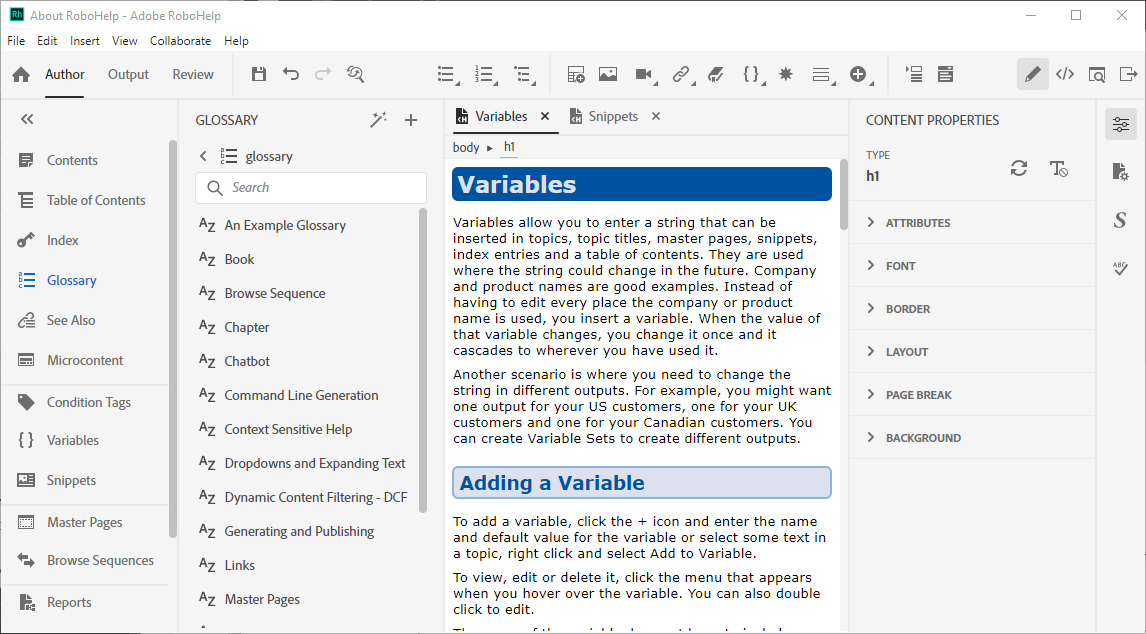
Task: Insert a bulleted list
Action: click(x=447, y=74)
